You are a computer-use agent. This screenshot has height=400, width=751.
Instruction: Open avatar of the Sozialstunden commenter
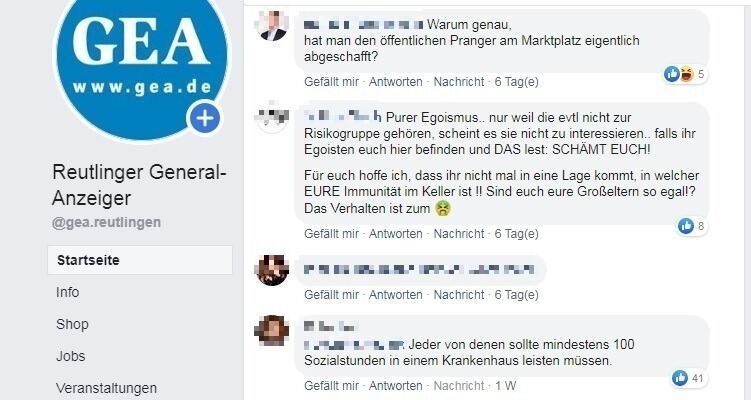[x=272, y=330]
